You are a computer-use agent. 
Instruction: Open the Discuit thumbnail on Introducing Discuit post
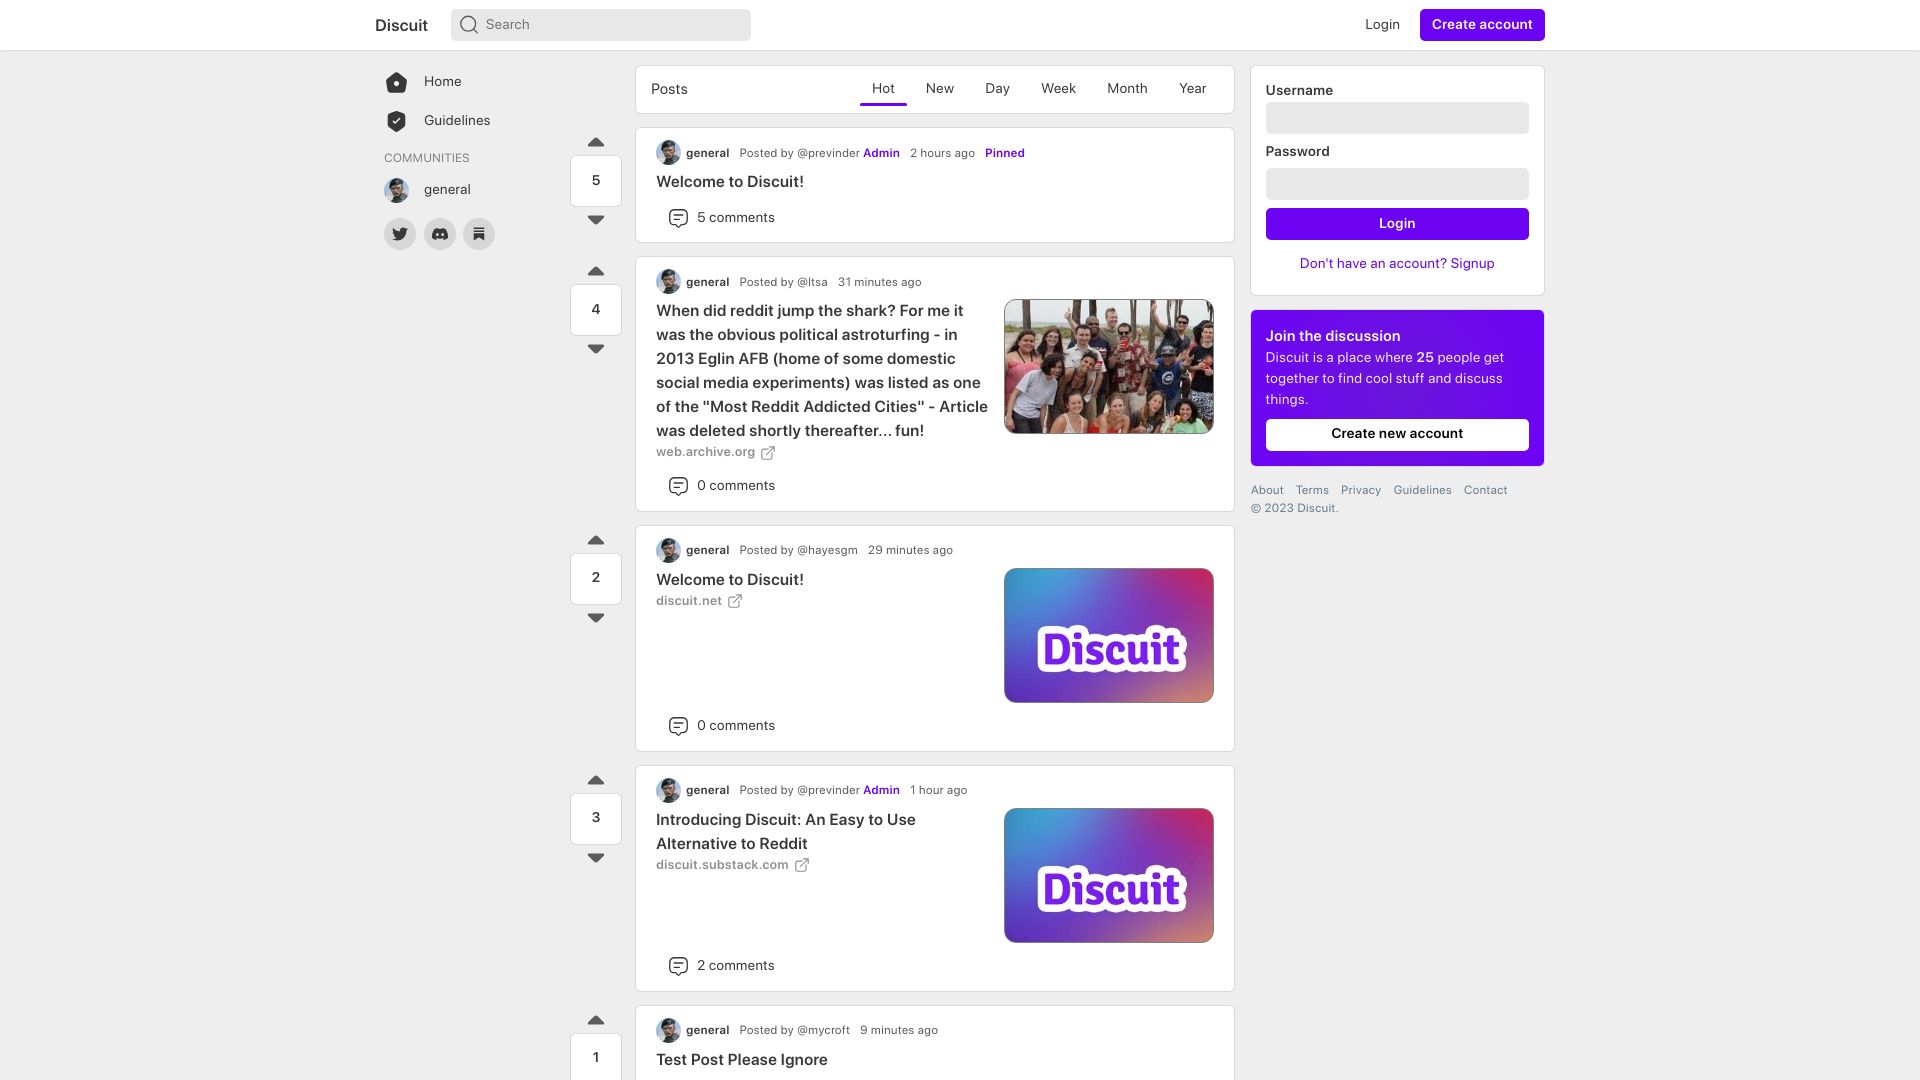[x=1109, y=876]
